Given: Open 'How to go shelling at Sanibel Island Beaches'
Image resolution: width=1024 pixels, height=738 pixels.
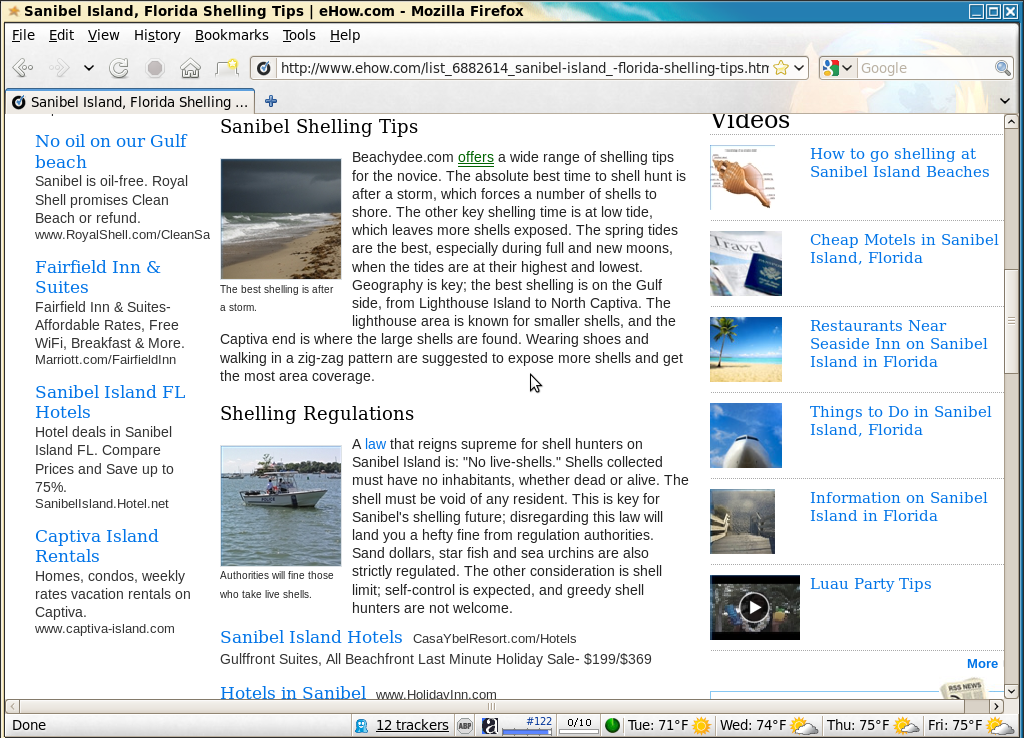Looking at the screenshot, I should tap(899, 163).
